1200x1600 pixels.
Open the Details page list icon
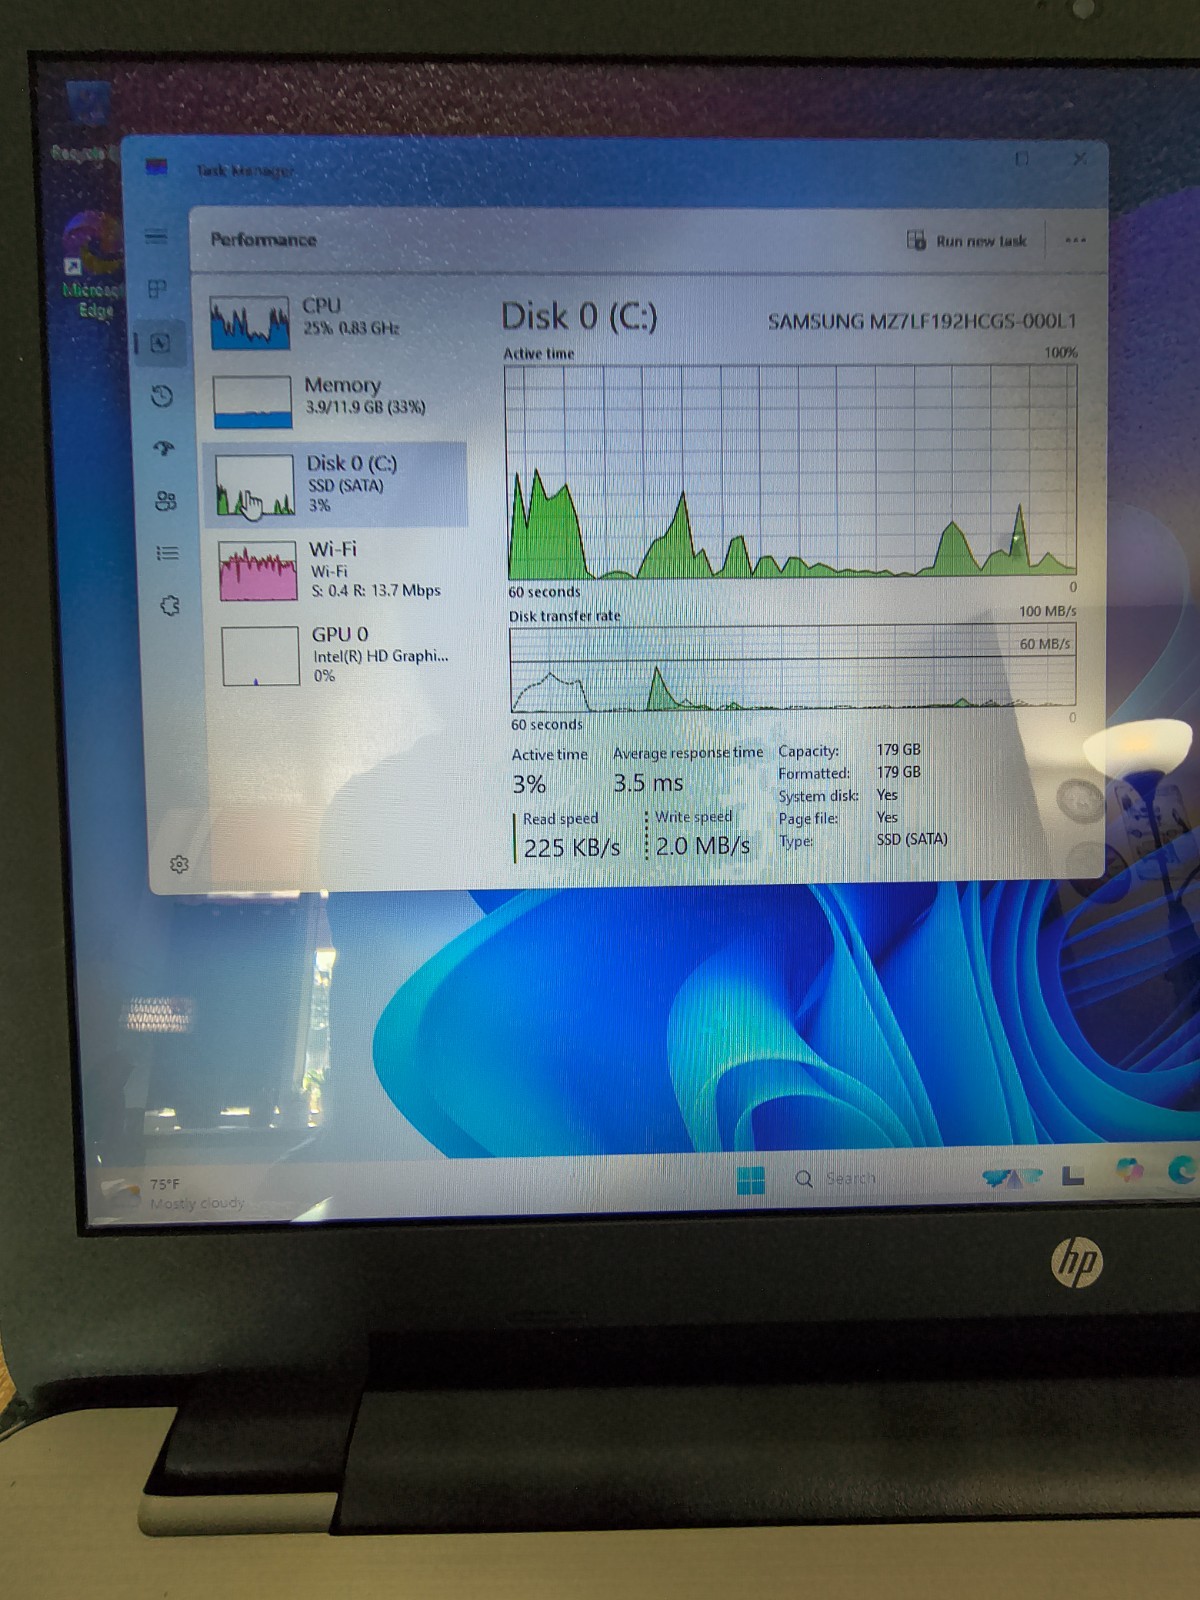[168, 553]
